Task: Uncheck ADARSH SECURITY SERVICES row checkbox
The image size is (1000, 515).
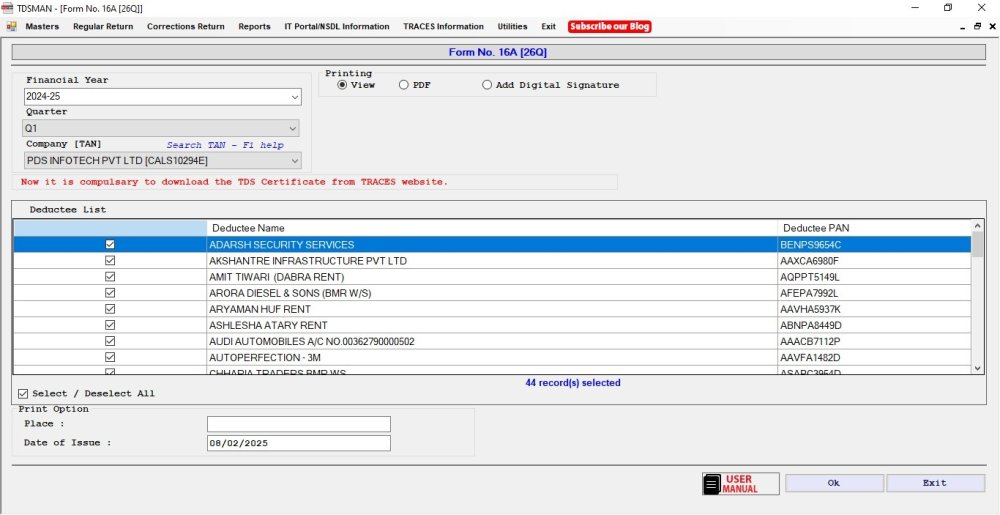Action: (110, 245)
